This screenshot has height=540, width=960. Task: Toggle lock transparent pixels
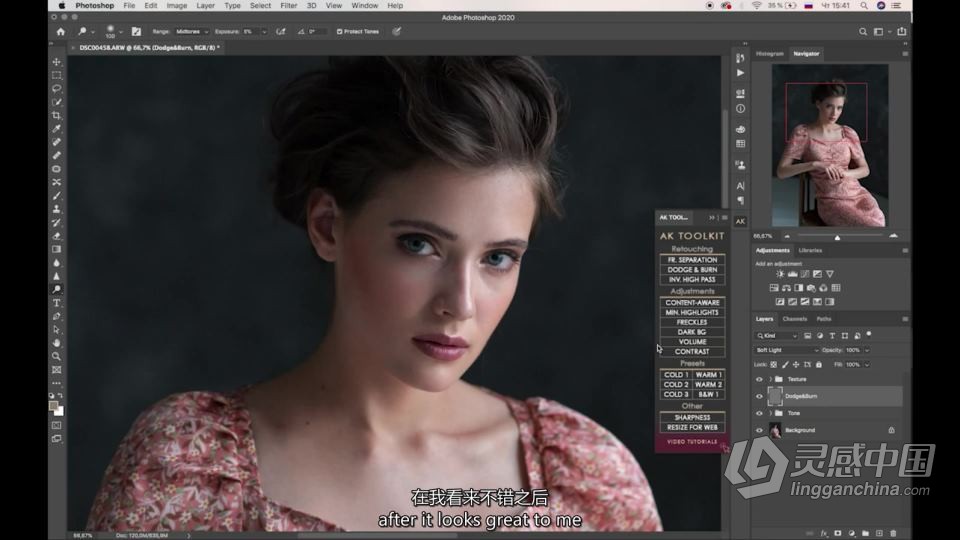[774, 365]
